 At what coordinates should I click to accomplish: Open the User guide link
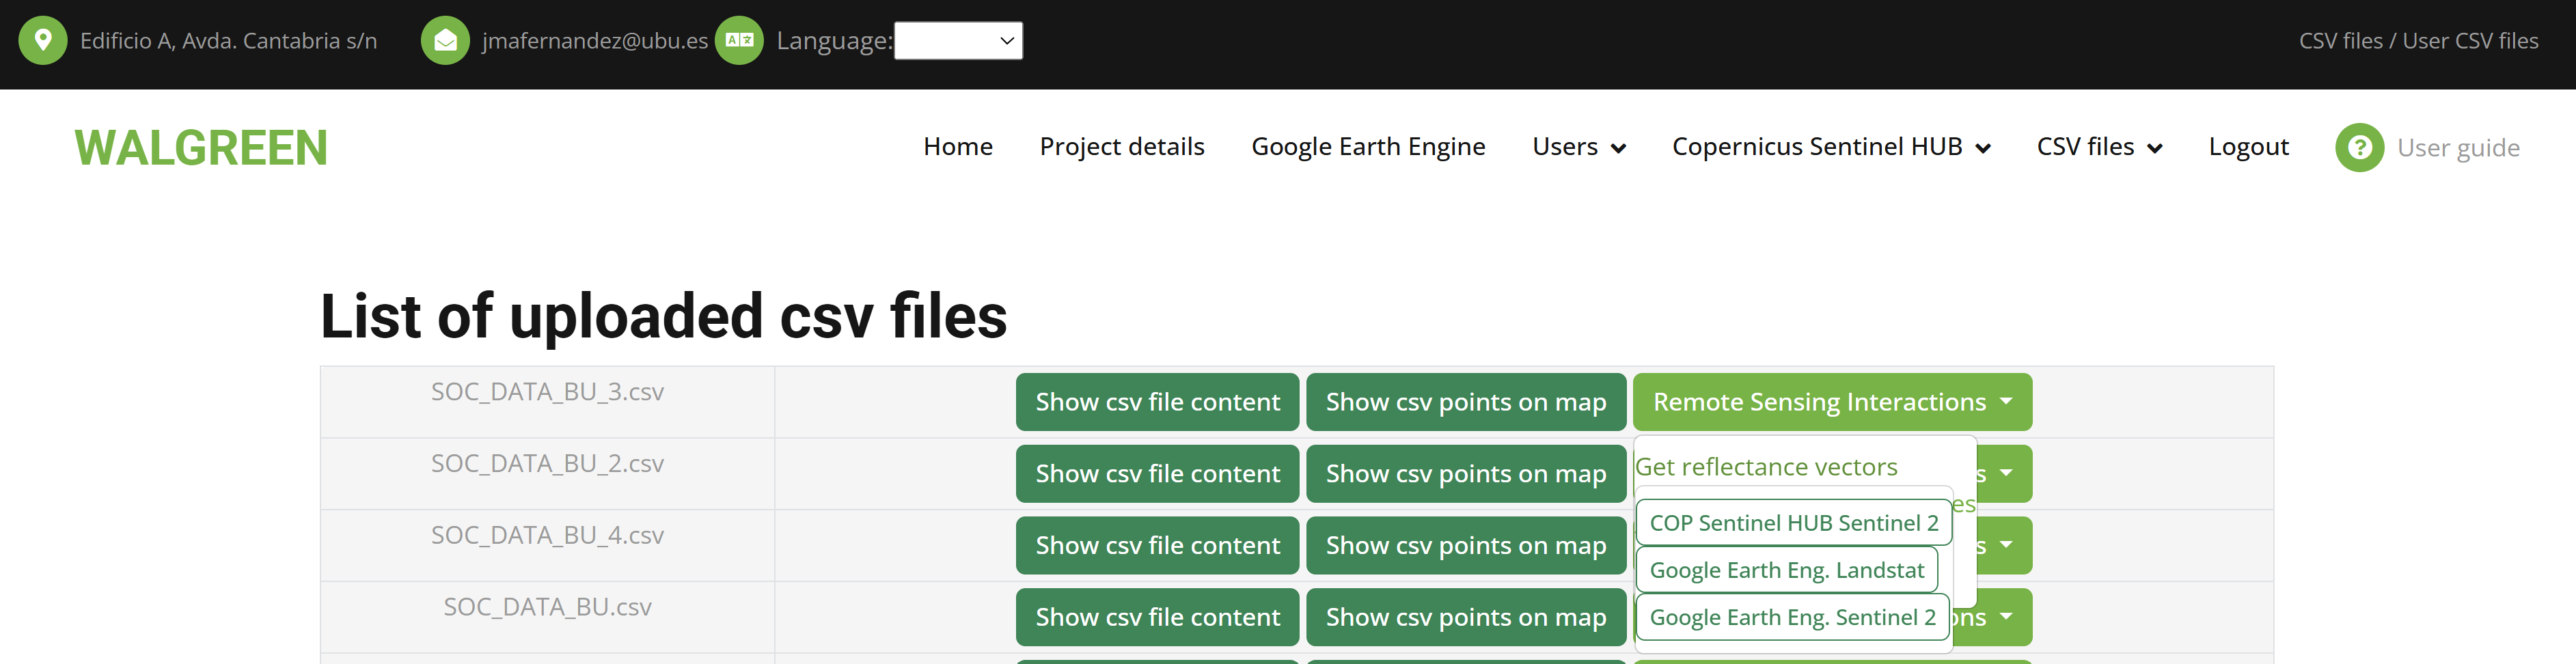[2458, 148]
